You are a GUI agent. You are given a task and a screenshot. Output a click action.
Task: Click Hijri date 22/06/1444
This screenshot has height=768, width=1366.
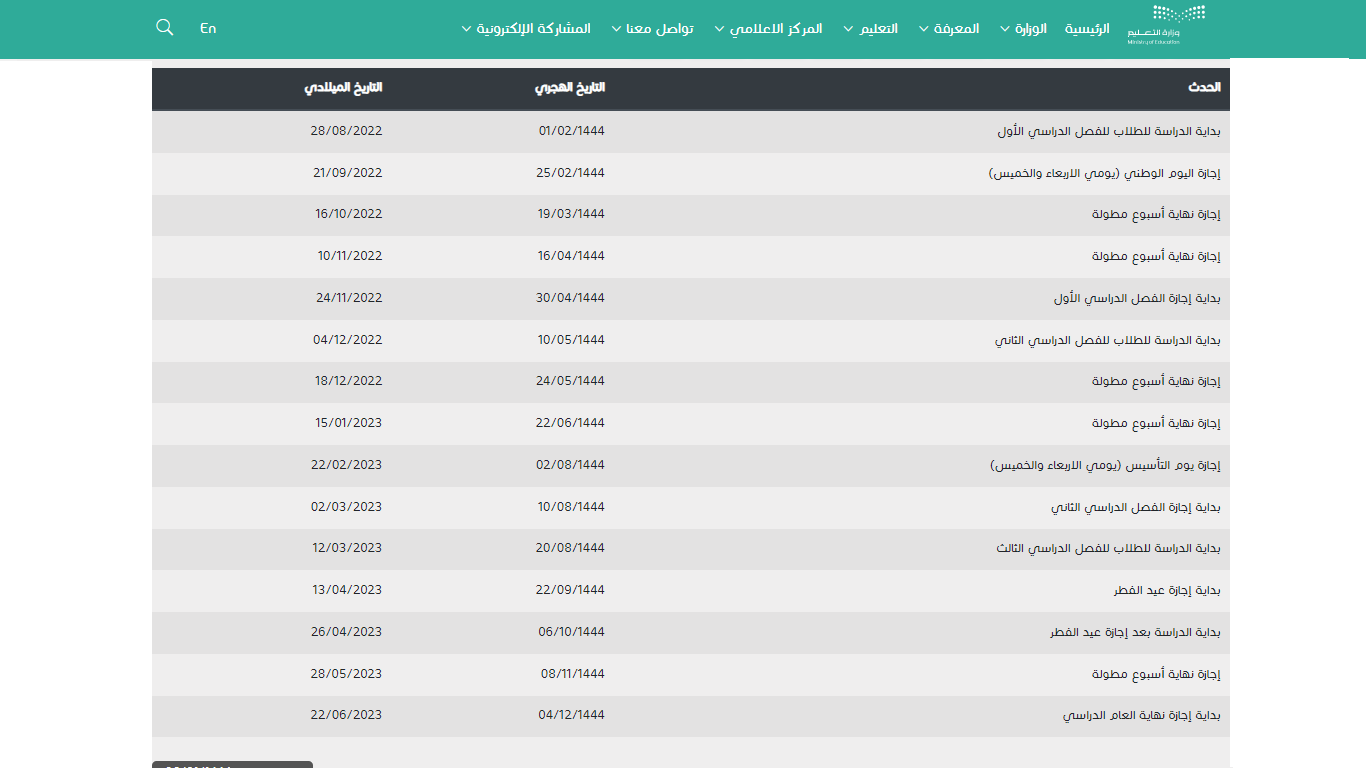571,423
